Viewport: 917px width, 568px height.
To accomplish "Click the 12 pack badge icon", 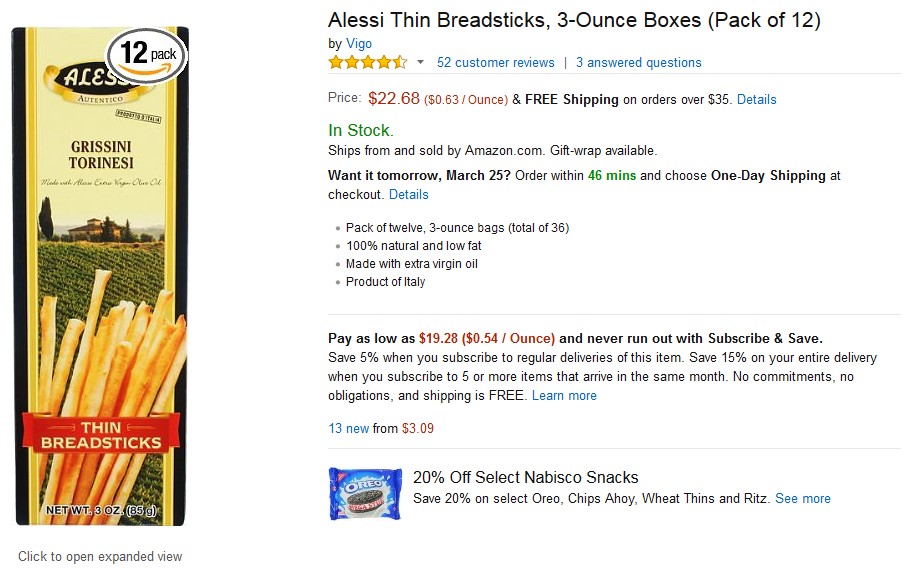I will (x=148, y=53).
